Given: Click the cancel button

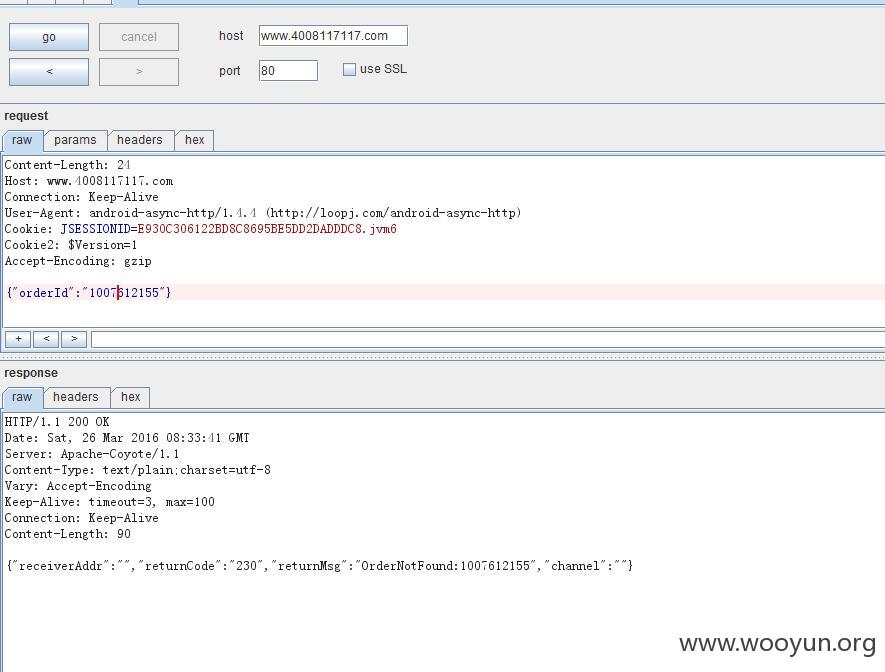Looking at the screenshot, I should coord(139,37).
